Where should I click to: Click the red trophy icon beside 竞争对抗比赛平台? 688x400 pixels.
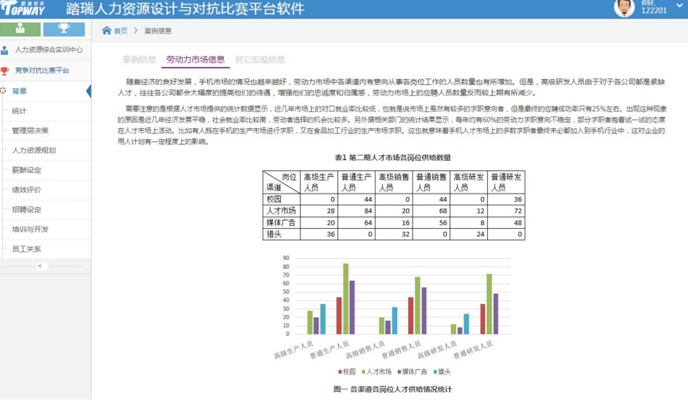[6, 71]
